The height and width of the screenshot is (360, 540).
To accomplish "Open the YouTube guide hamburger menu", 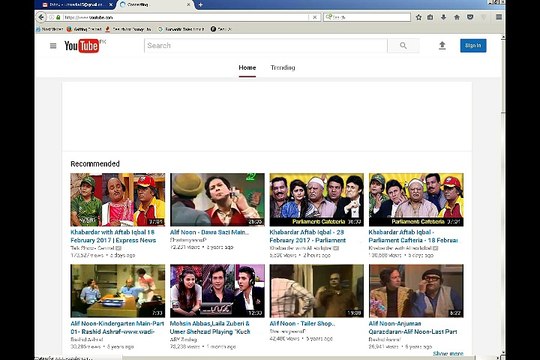I will (53, 45).
